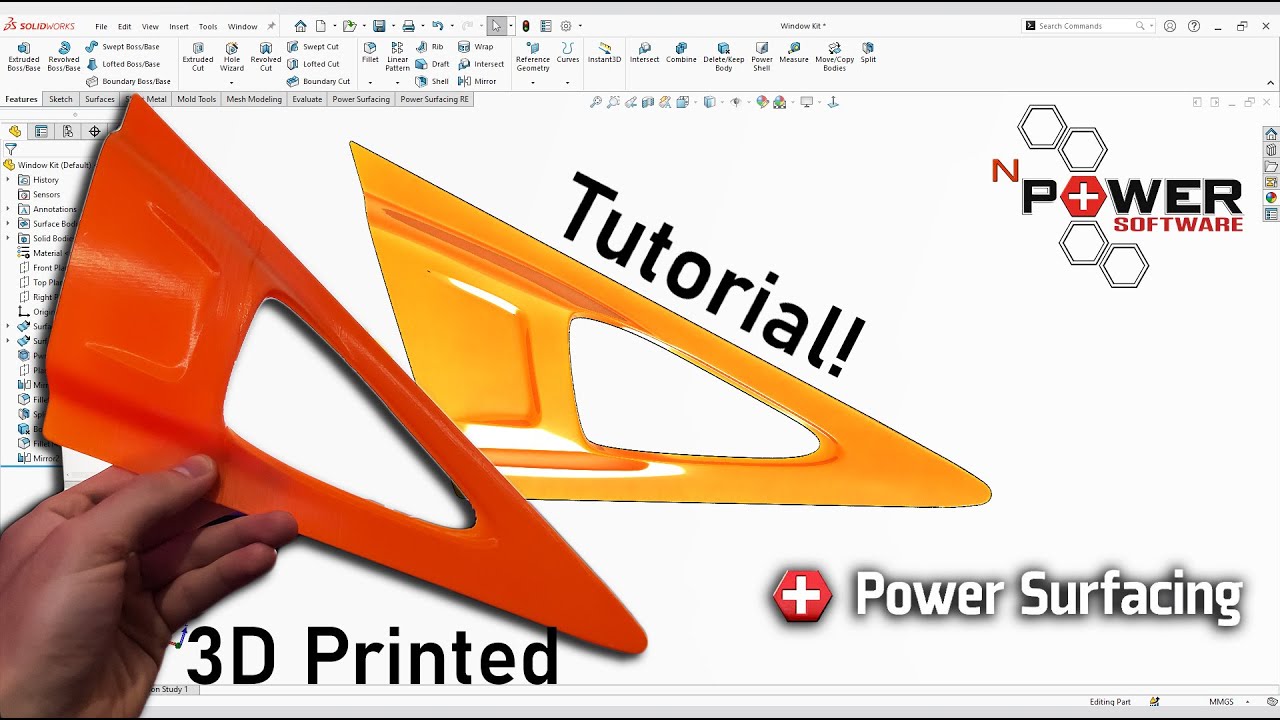Click the Move/Copy Bodies tool
Screen dimensions: 1280x720
[x=835, y=57]
